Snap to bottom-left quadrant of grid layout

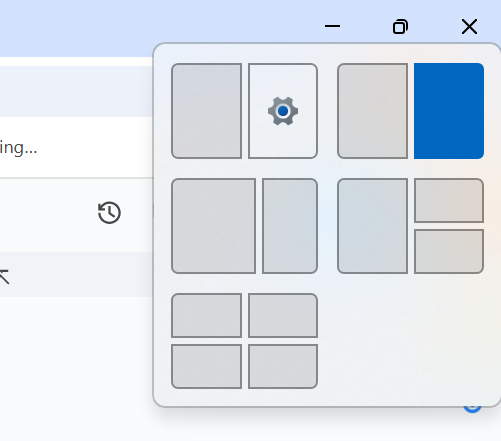tap(207, 366)
